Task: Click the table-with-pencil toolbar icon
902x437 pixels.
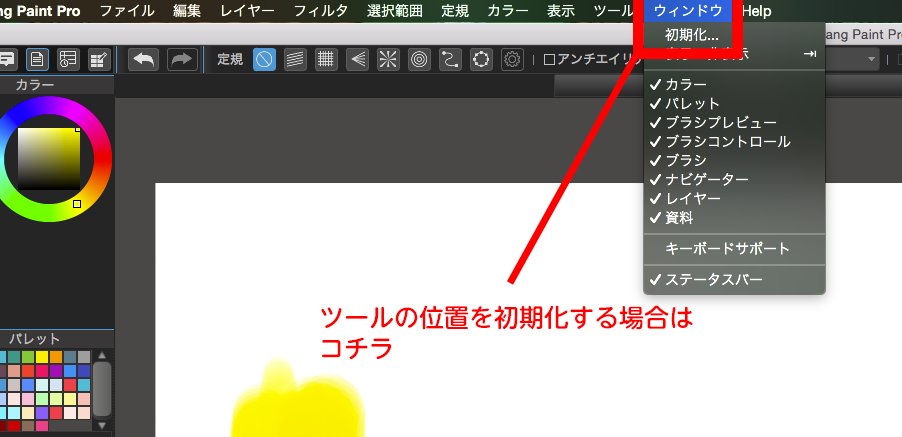Action: pos(100,59)
